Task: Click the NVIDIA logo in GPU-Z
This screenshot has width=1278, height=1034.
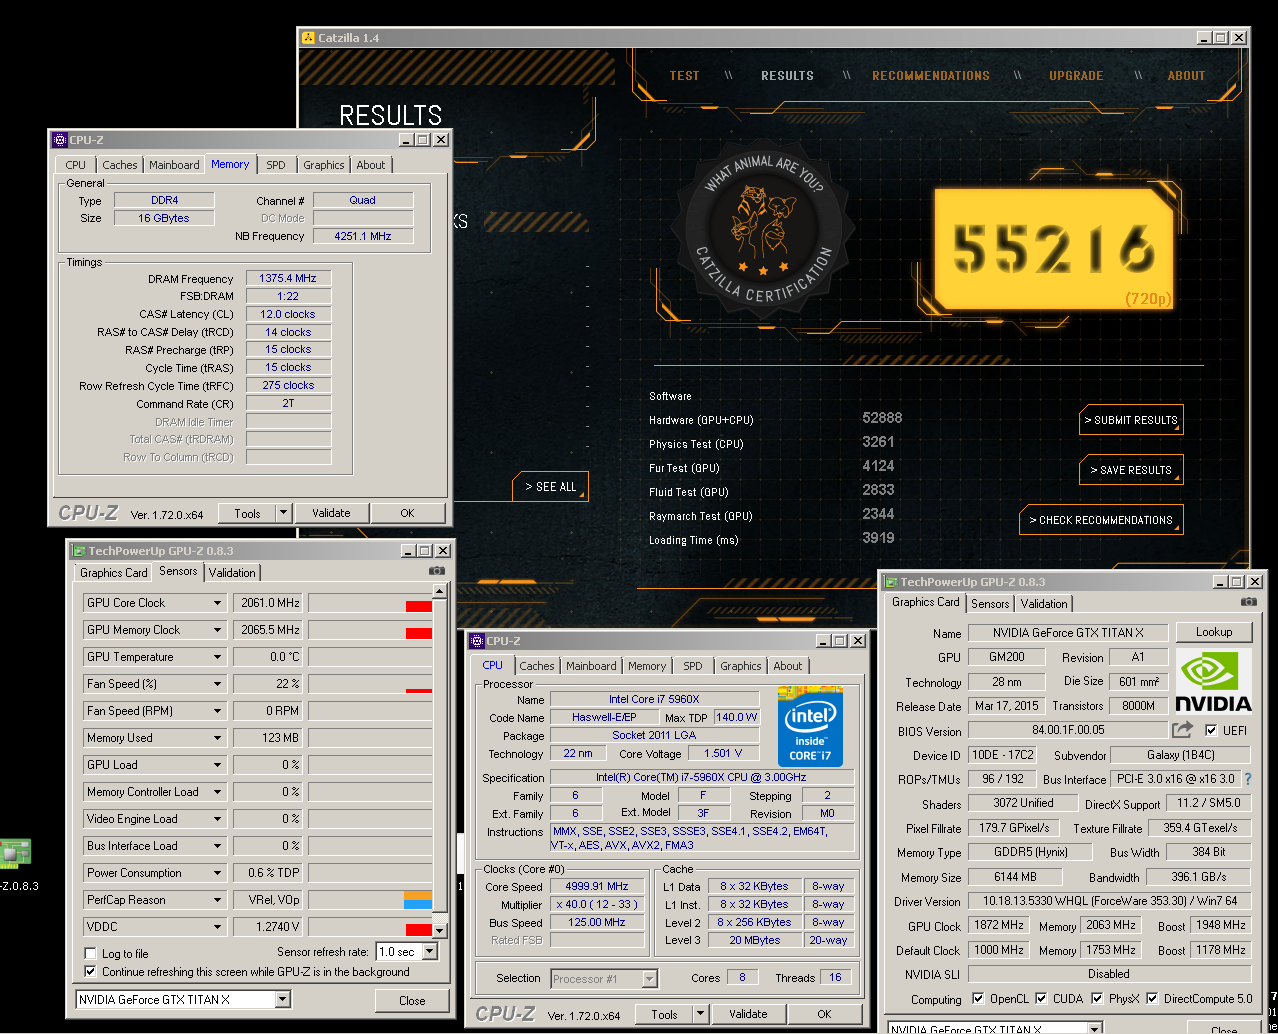Action: [x=1213, y=681]
